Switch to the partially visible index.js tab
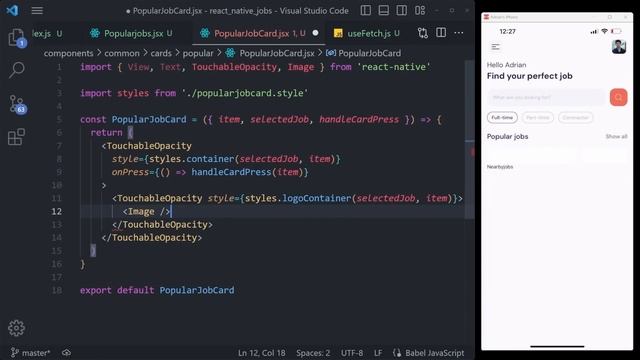 click(47, 33)
